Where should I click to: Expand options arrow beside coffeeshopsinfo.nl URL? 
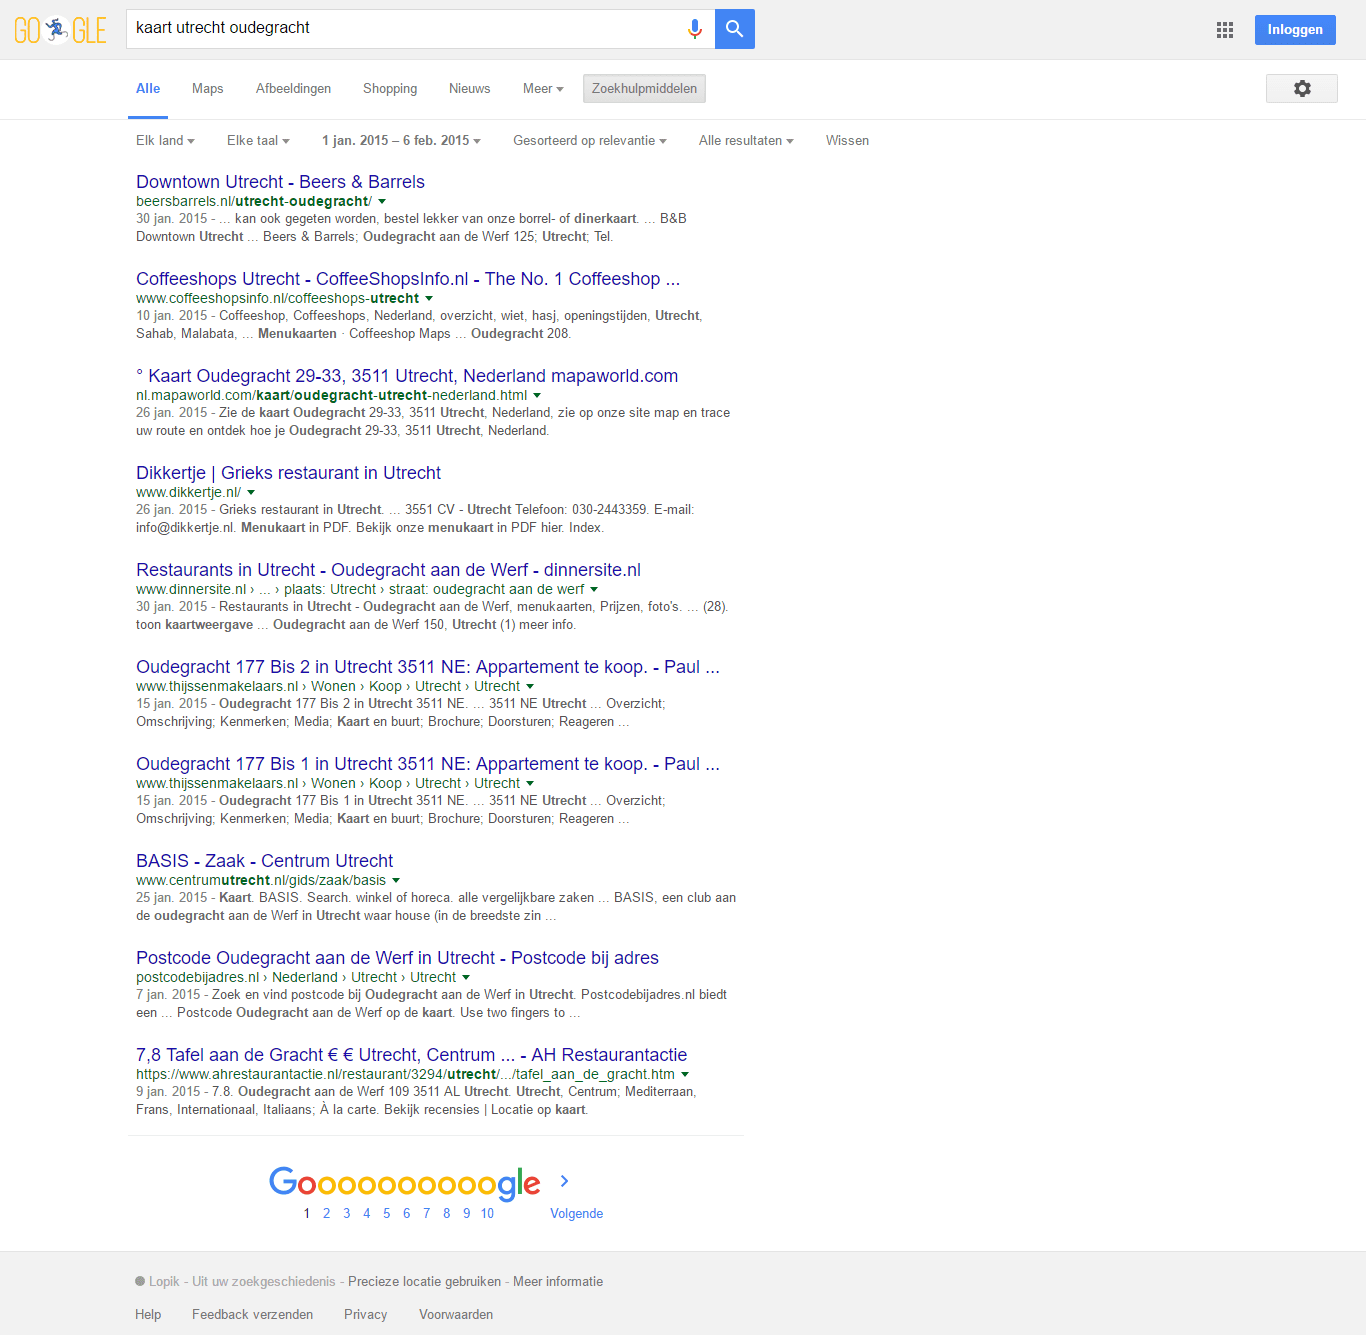pos(429,298)
